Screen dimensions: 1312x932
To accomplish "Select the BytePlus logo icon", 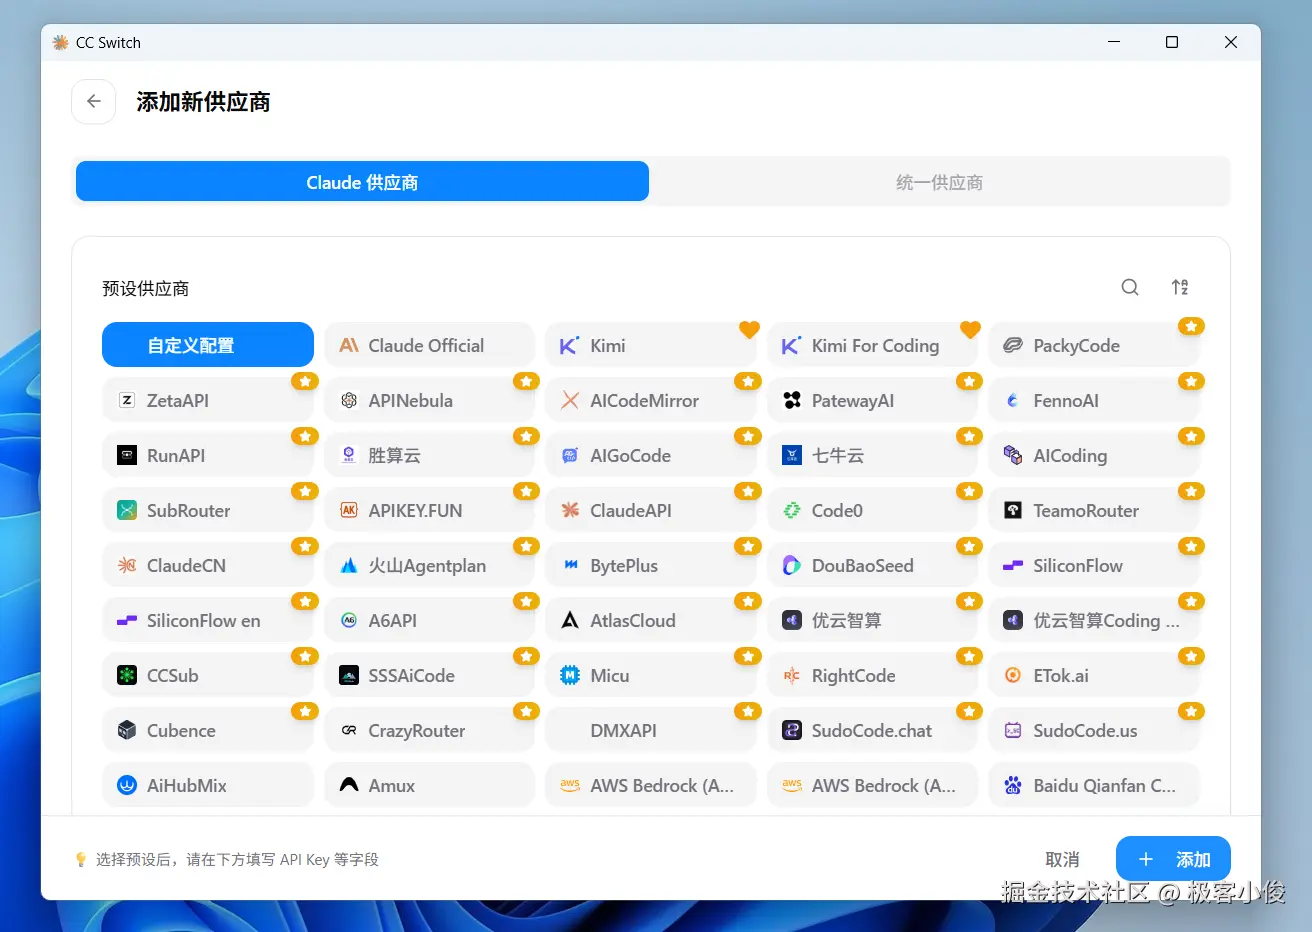I will tap(570, 565).
